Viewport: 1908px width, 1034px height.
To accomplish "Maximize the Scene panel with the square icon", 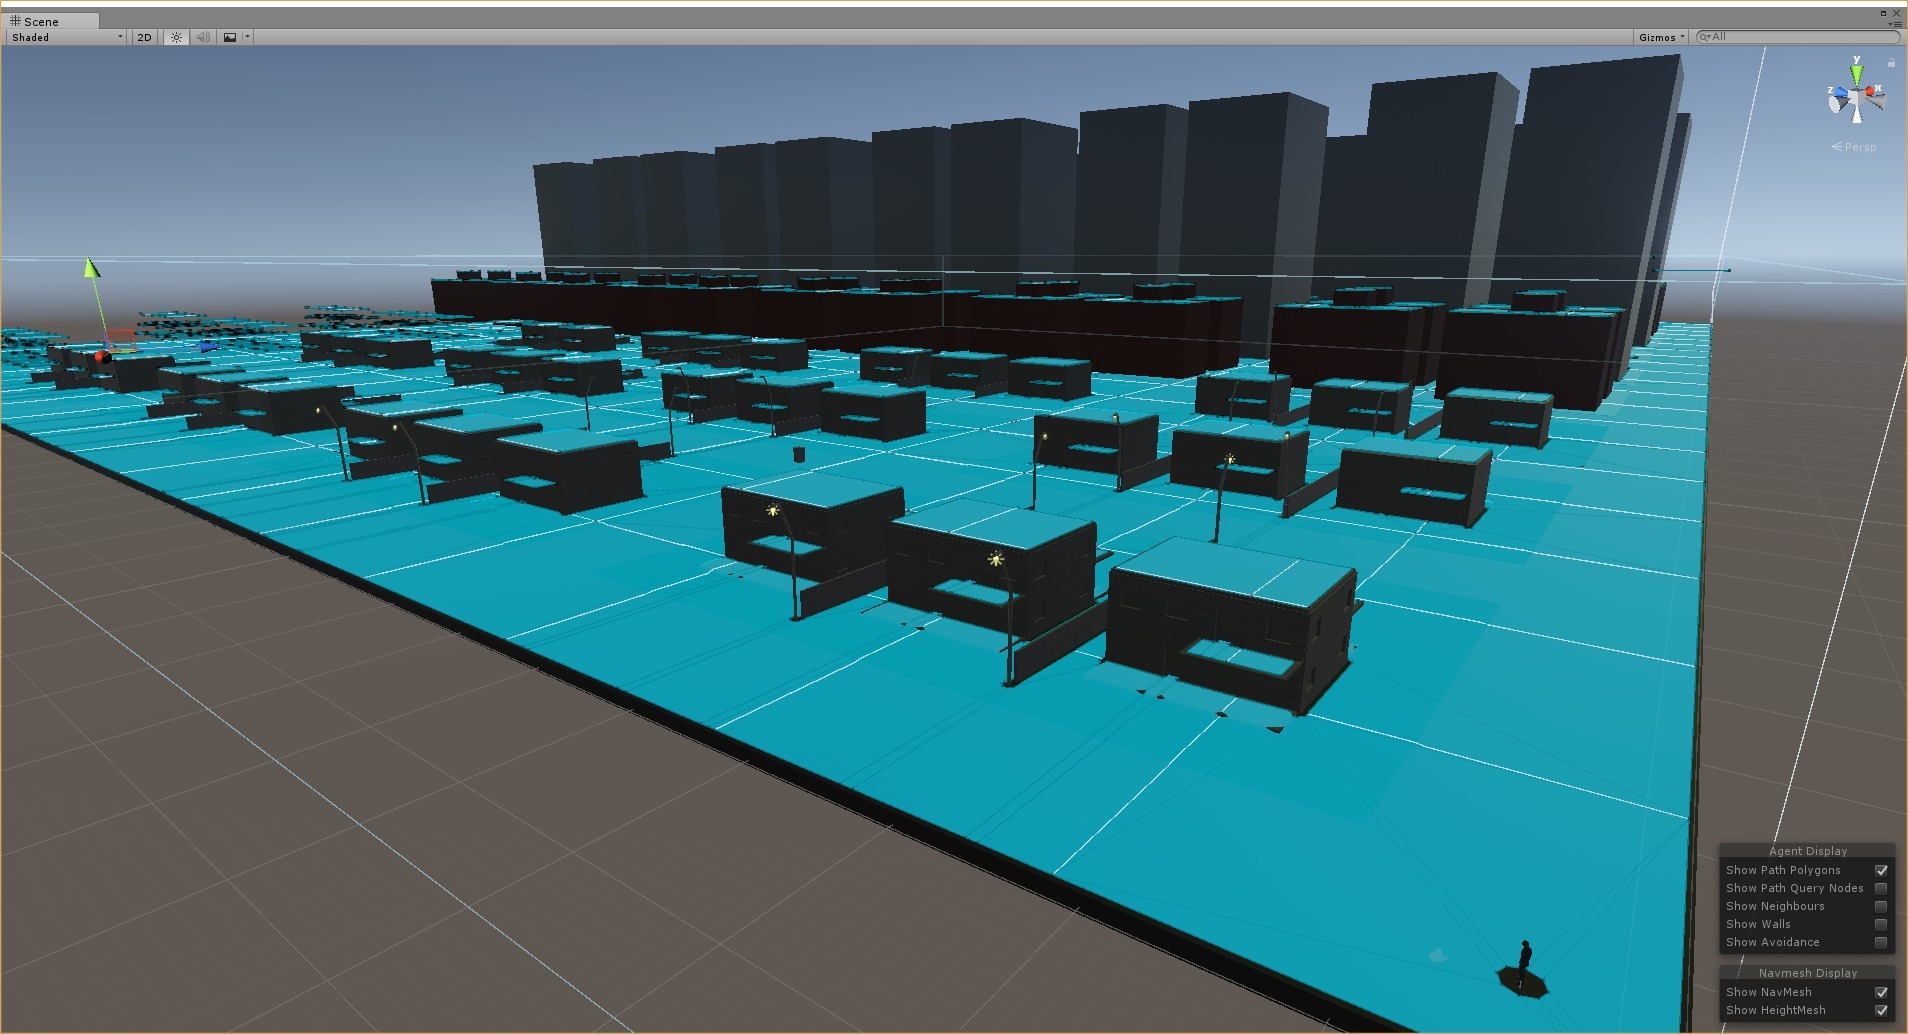I will point(1883,13).
